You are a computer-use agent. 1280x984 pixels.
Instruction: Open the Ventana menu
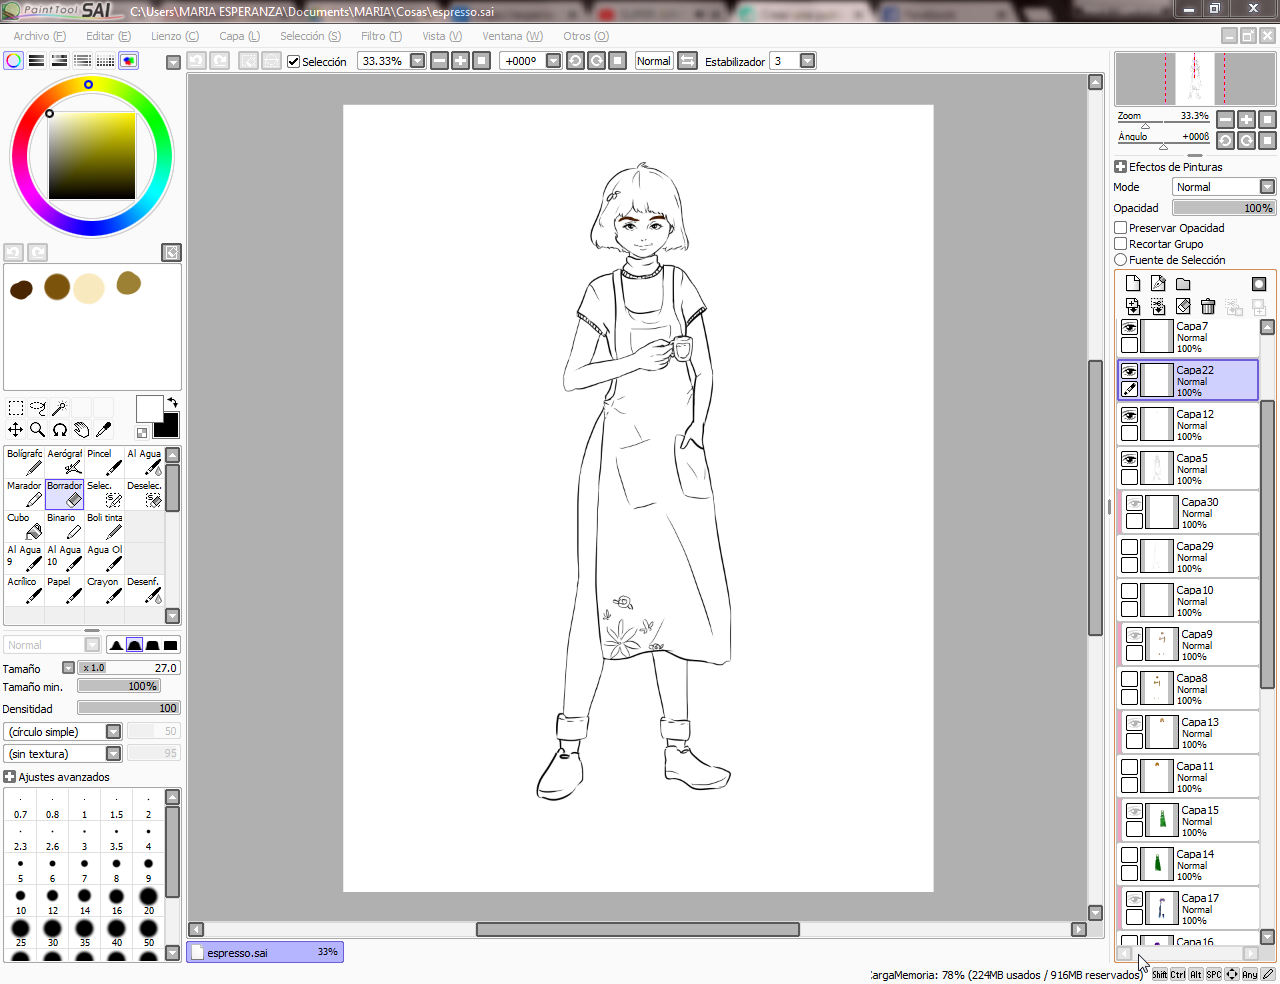(x=513, y=36)
